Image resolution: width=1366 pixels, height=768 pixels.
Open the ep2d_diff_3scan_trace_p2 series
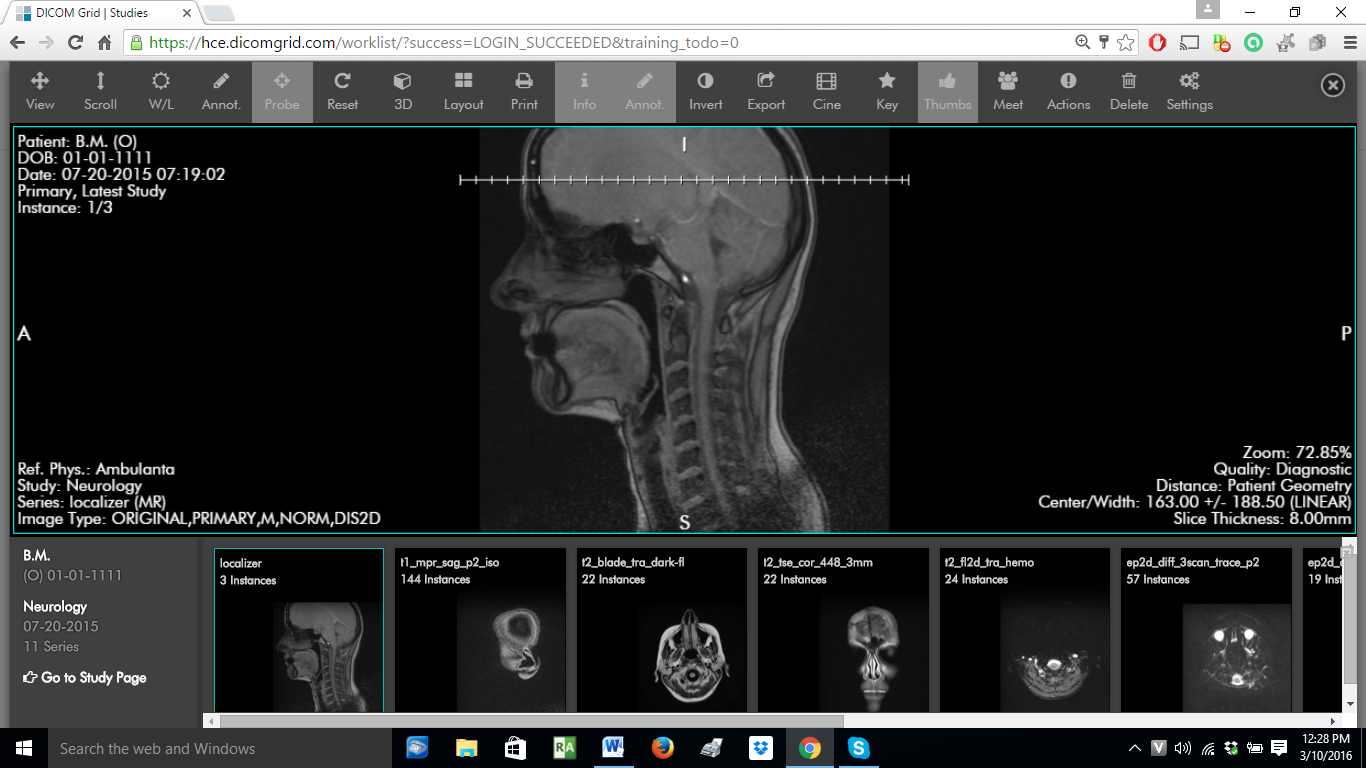pos(1207,630)
